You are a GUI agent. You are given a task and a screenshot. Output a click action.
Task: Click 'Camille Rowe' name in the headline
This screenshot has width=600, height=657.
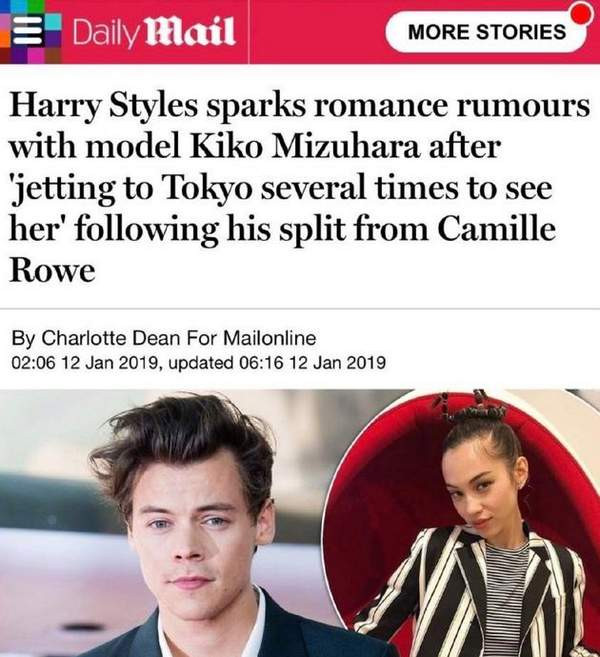tap(283, 250)
